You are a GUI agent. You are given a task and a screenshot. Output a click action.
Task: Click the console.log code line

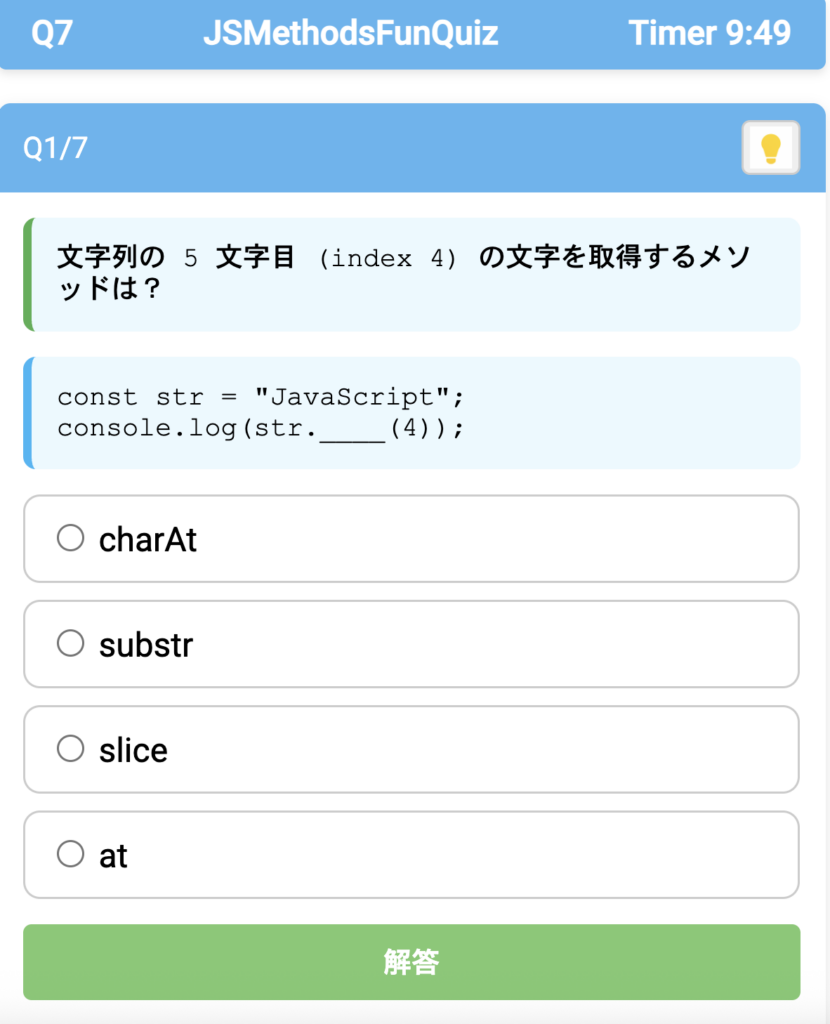[x=260, y=429]
